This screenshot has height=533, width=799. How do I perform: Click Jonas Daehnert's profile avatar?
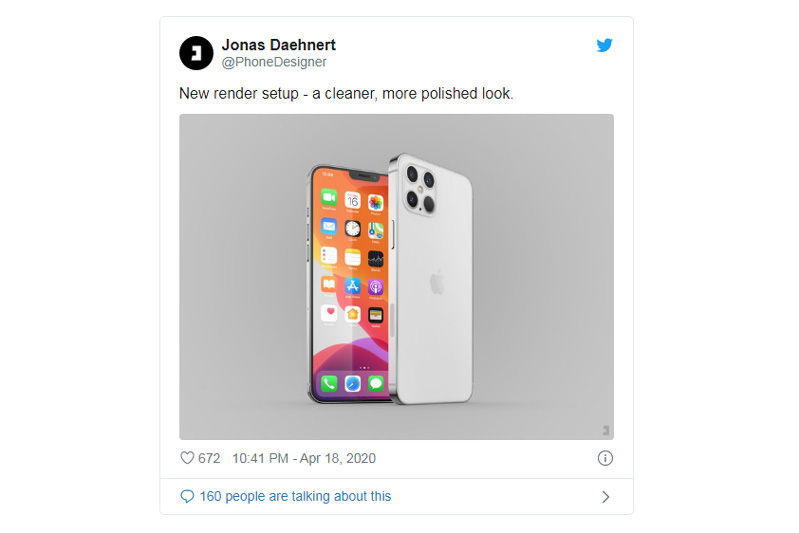pos(196,53)
